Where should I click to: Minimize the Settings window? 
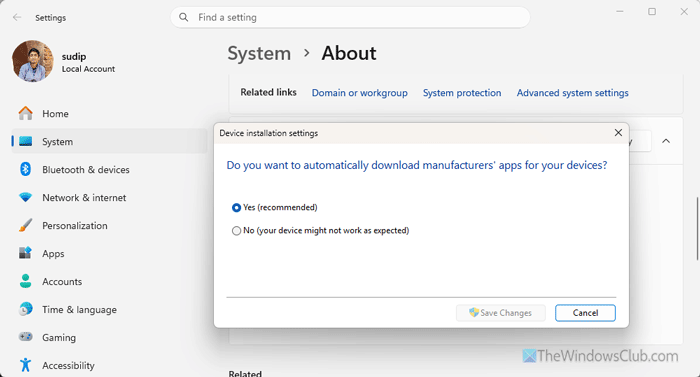point(620,12)
